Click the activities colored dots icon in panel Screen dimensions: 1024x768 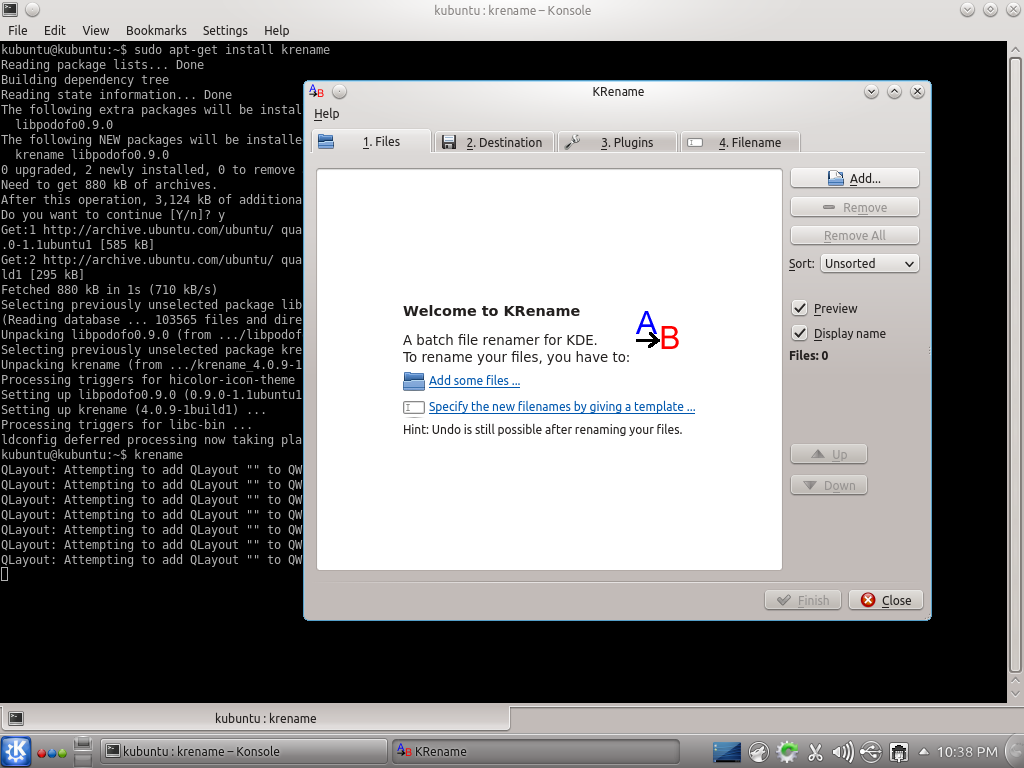pos(50,752)
